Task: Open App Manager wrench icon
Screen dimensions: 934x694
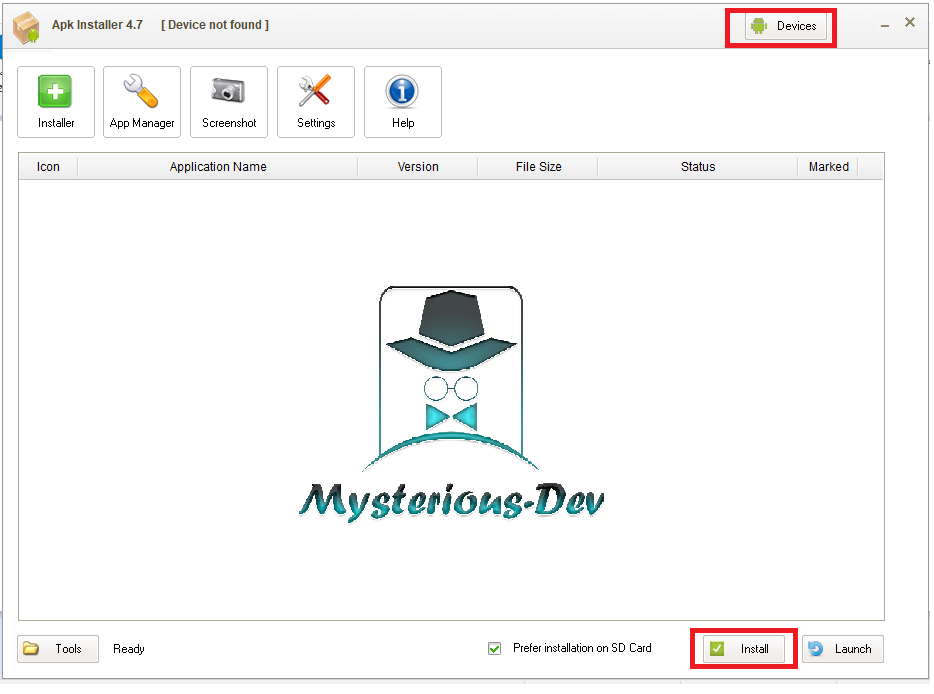Action: pyautogui.click(x=142, y=102)
